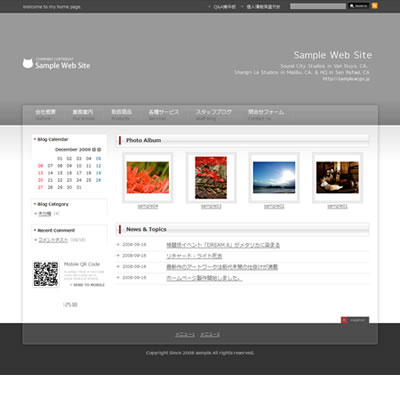Open the Q&A link in top bar
Viewport: 400px width, 400px height.
click(224, 7)
